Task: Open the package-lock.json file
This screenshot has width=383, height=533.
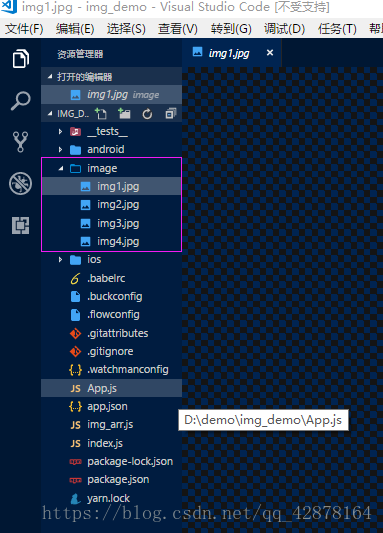Action: (111, 462)
